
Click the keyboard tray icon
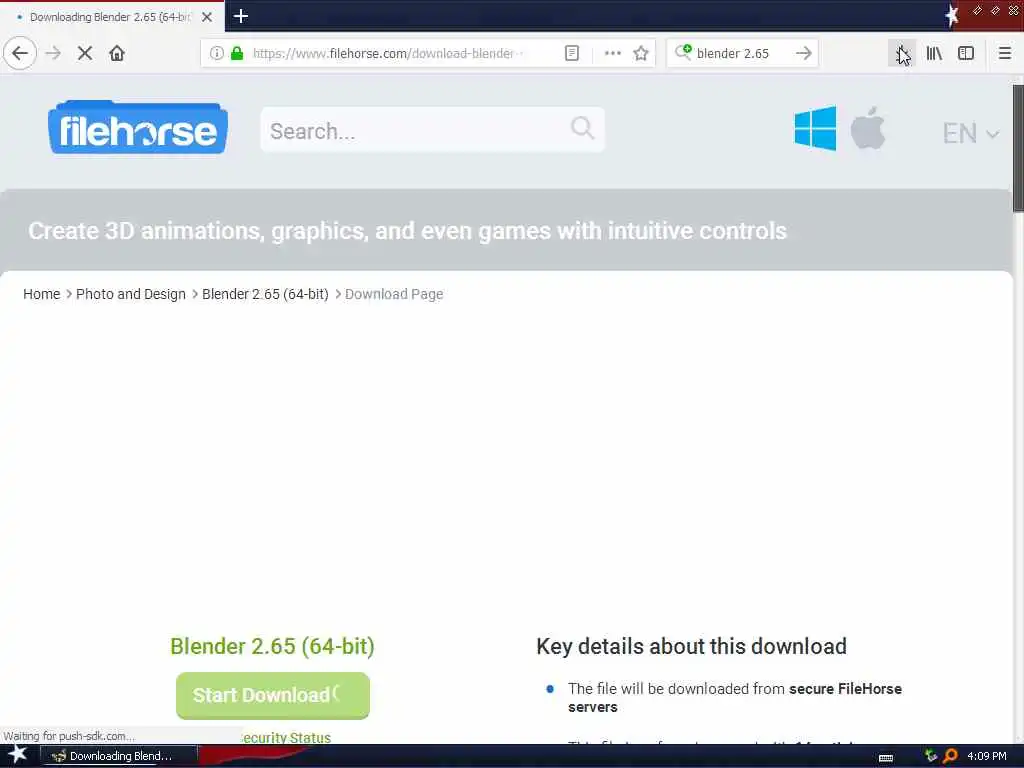click(x=886, y=758)
